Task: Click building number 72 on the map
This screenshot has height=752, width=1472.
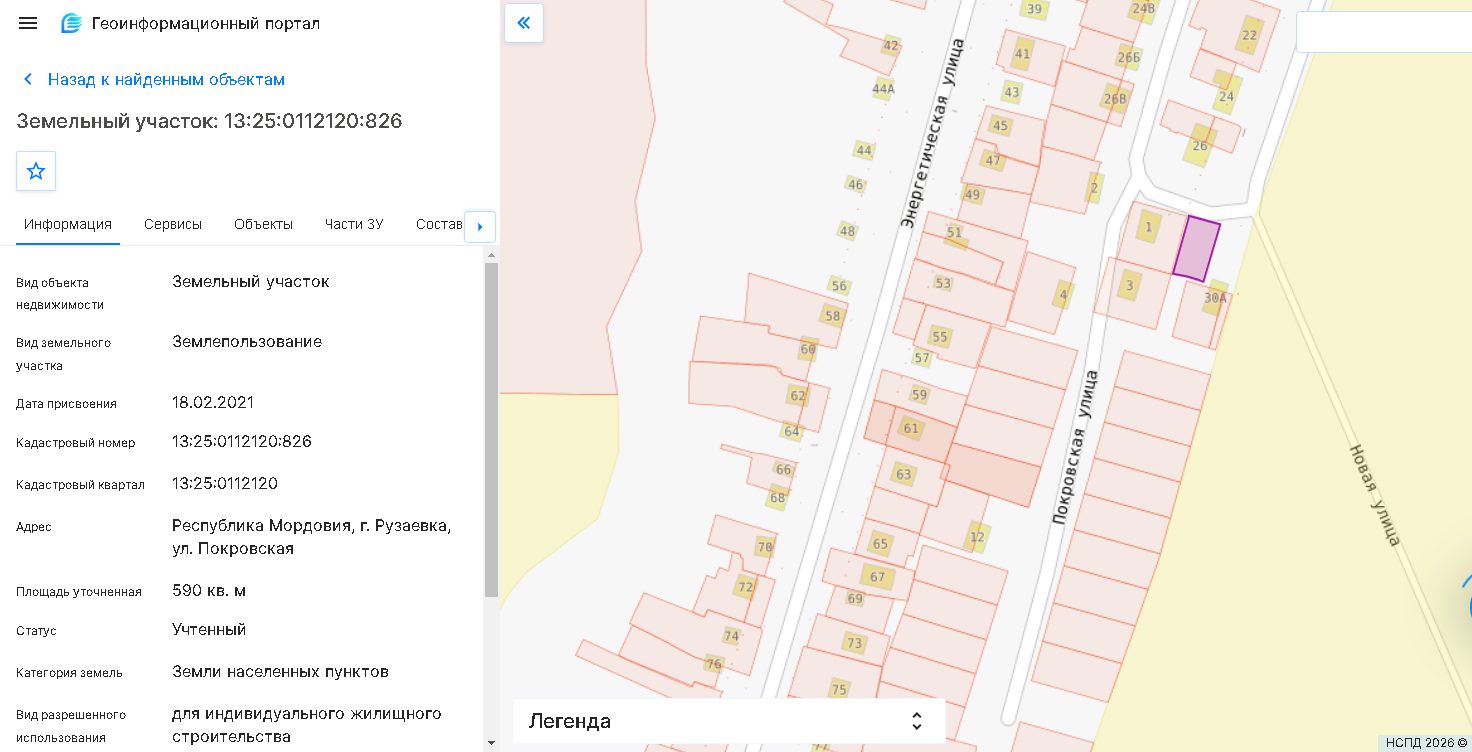Action: 745,587
